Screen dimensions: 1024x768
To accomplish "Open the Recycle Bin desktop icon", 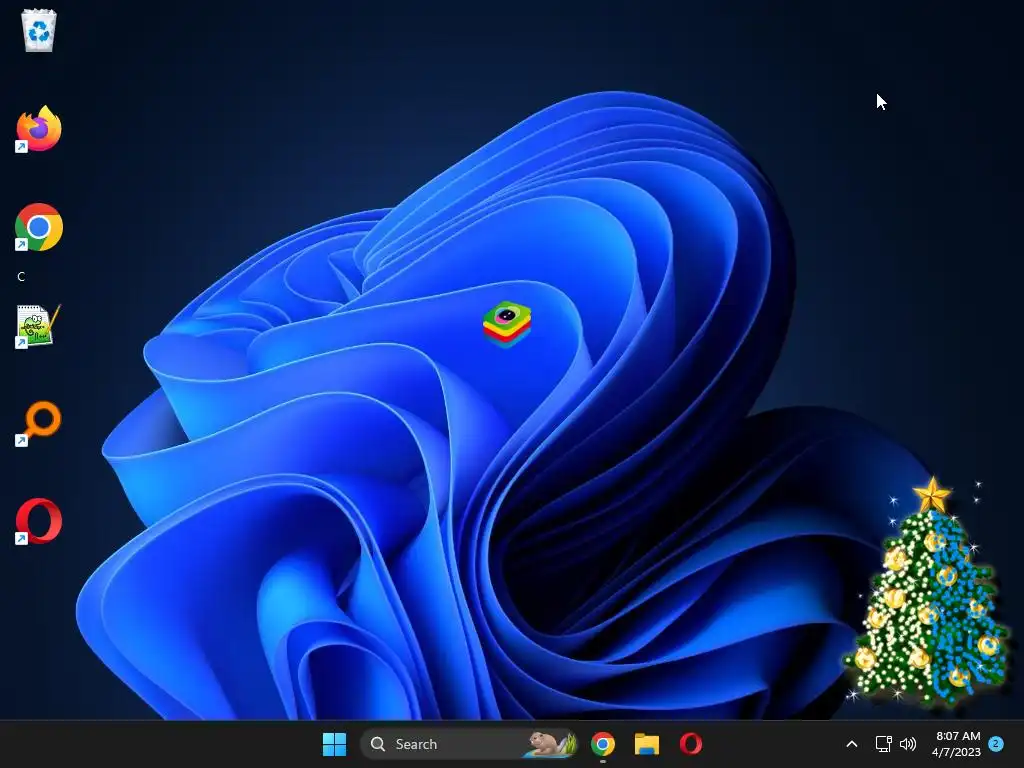I will 39,30.
